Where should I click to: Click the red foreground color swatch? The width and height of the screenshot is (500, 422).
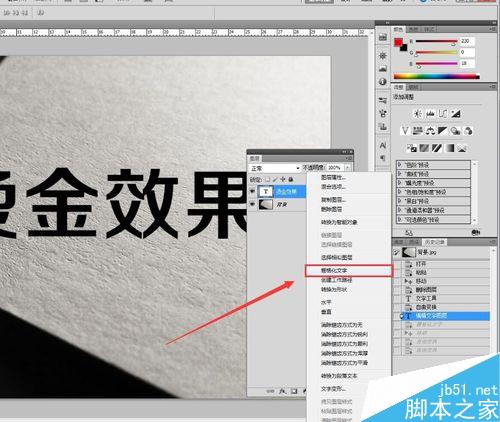click(x=398, y=42)
